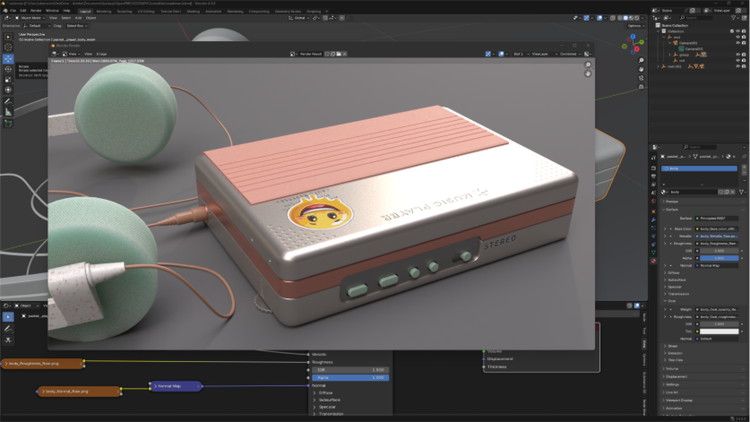The image size is (750, 422).
Task: Toggle visibility of Camera001 in outliner
Action: 738,43
